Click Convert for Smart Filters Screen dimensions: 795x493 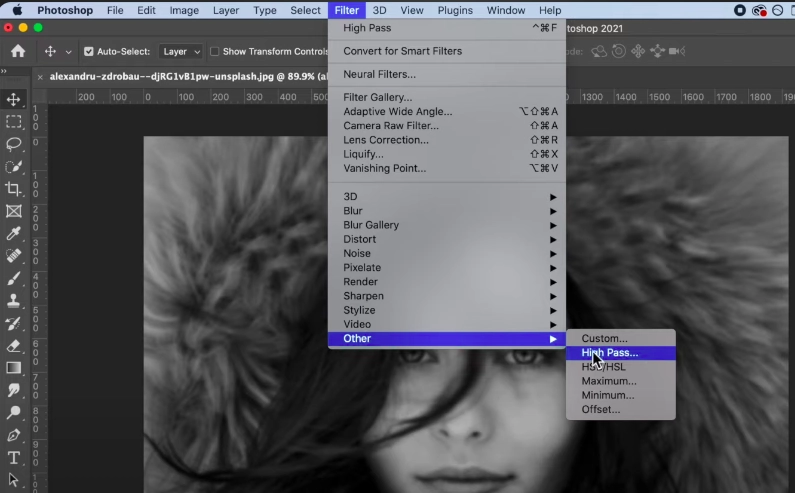pos(402,51)
